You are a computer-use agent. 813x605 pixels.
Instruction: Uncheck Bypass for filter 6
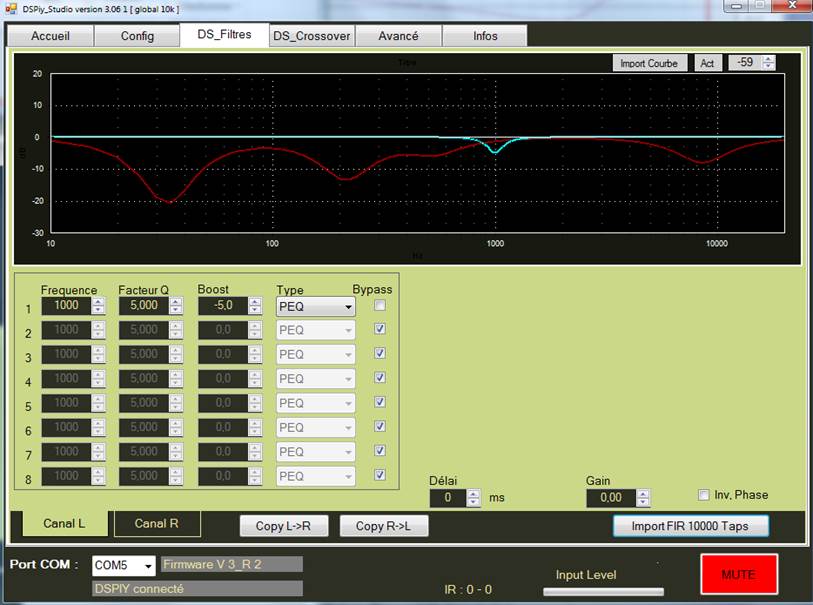380,426
